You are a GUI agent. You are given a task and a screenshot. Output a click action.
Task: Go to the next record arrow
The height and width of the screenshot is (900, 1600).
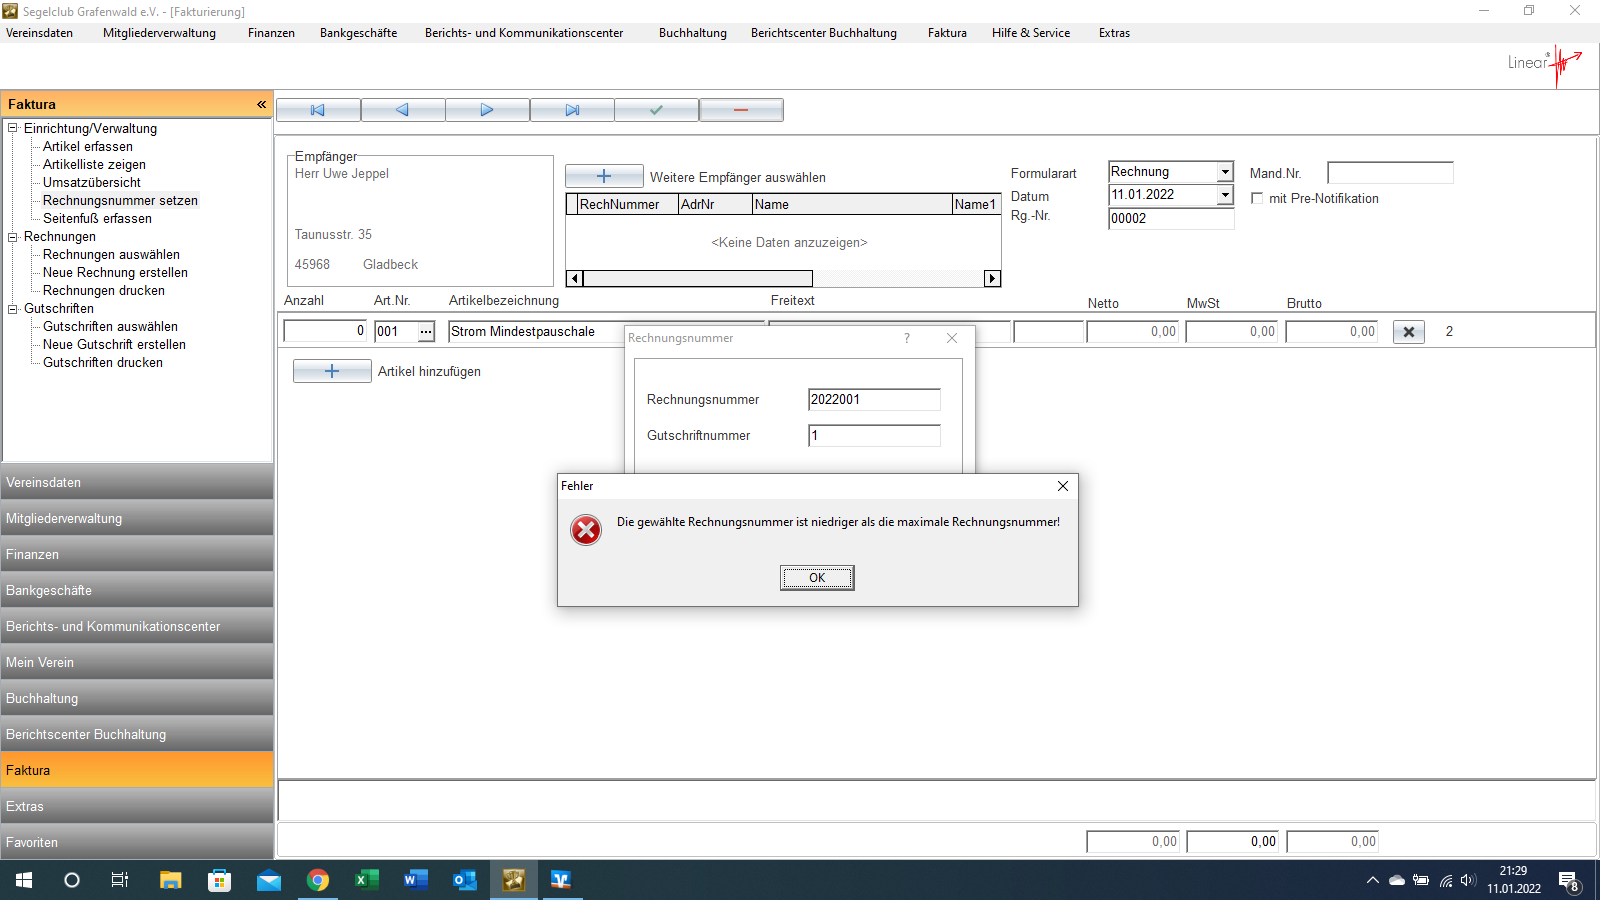[x=487, y=110]
